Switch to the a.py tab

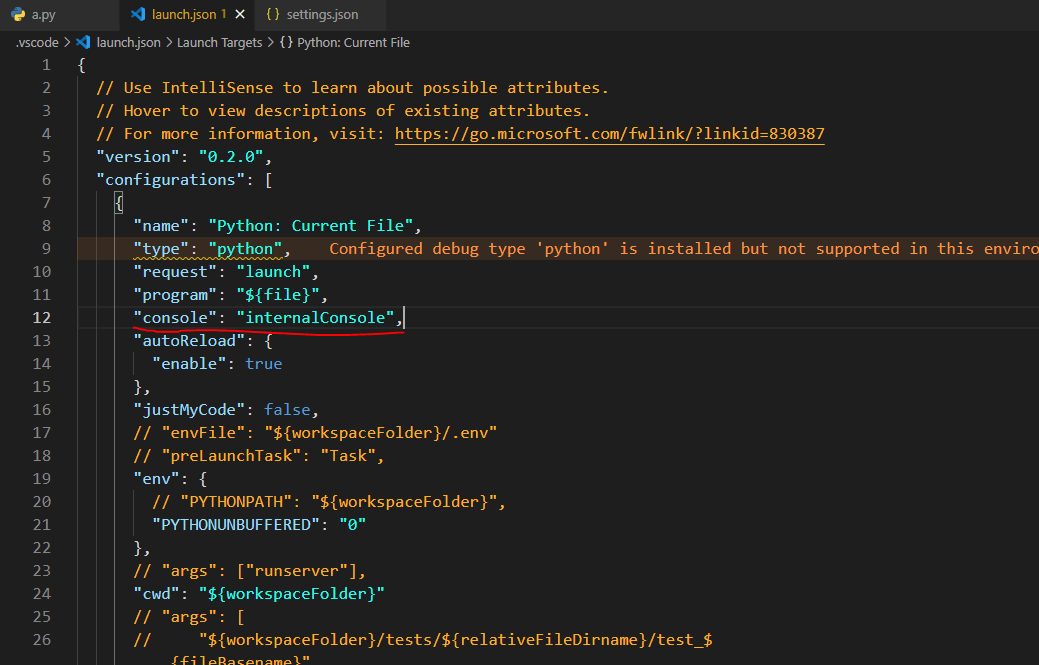tap(43, 15)
